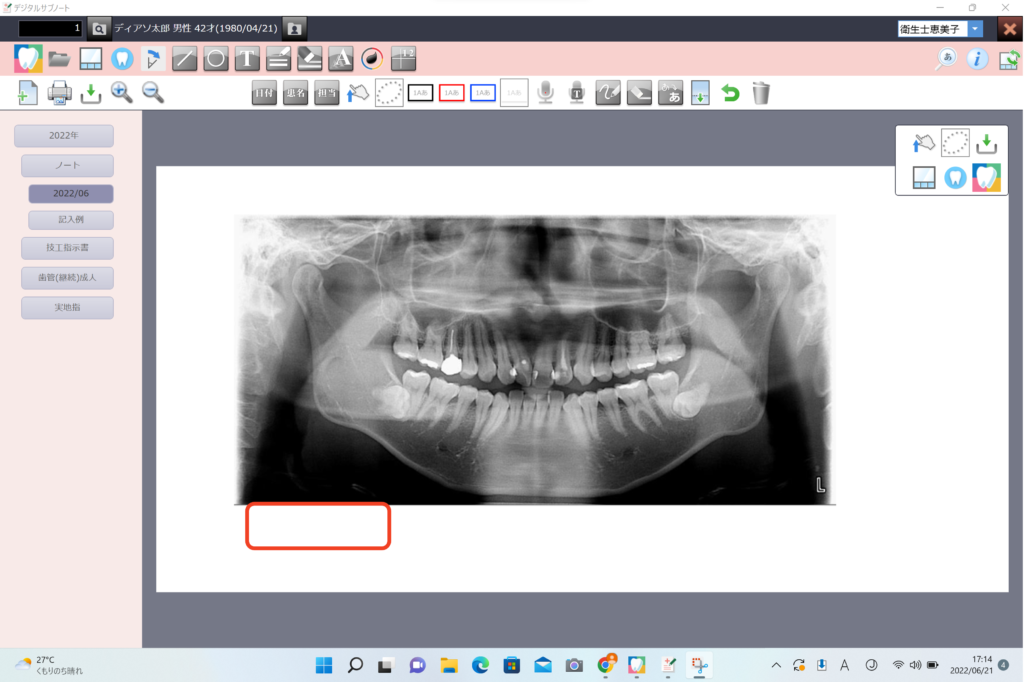The height and width of the screenshot is (682, 1024).
Task: Select the circle shape tool
Action: coord(215,59)
